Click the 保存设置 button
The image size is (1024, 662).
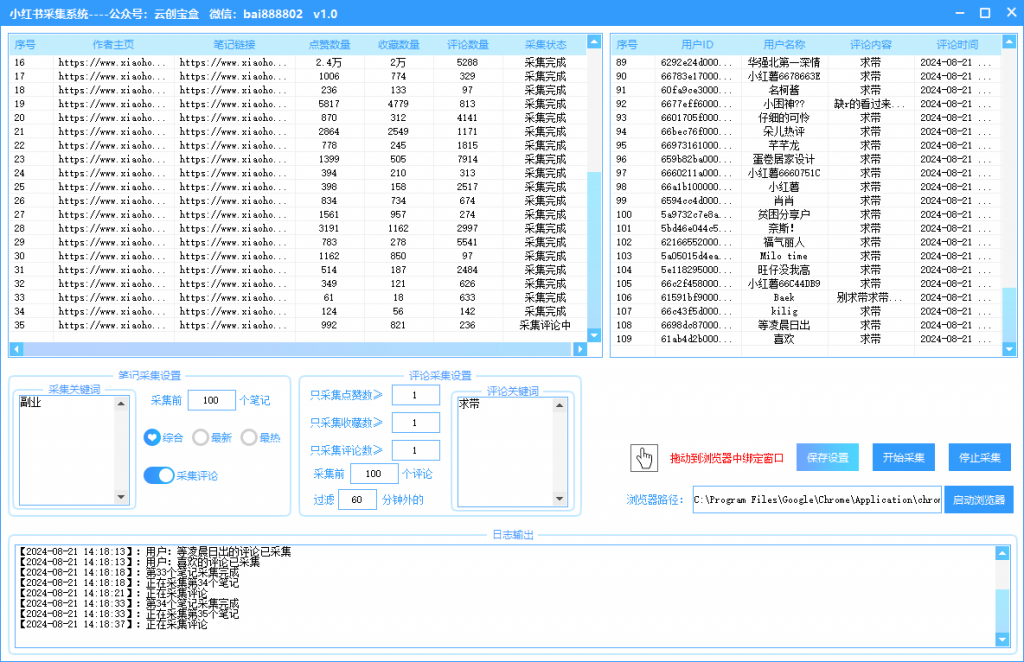tap(827, 458)
